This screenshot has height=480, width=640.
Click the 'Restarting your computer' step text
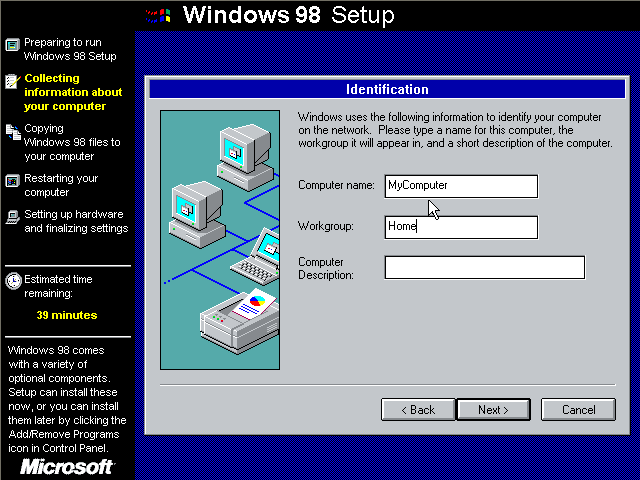61,185
